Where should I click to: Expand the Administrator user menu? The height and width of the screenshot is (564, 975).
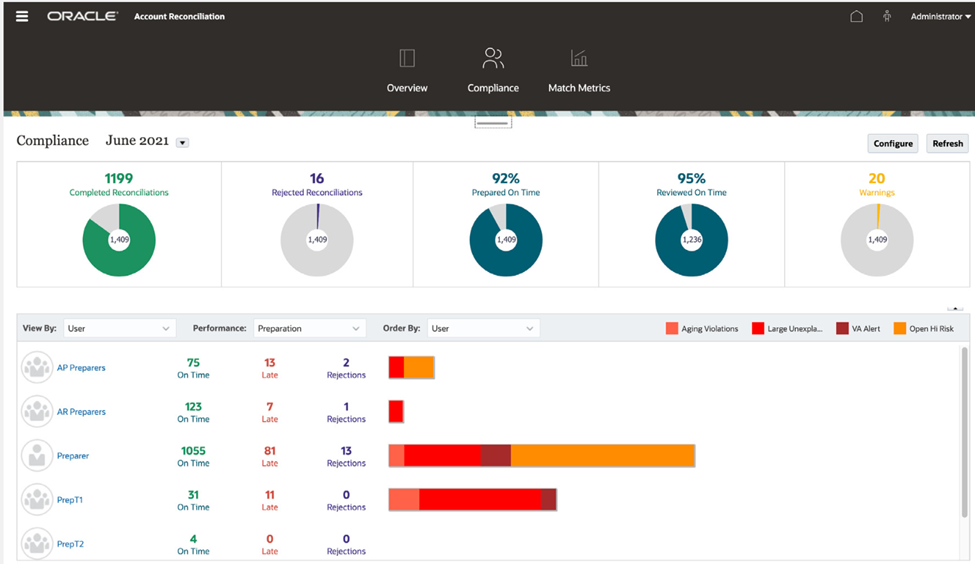point(940,16)
